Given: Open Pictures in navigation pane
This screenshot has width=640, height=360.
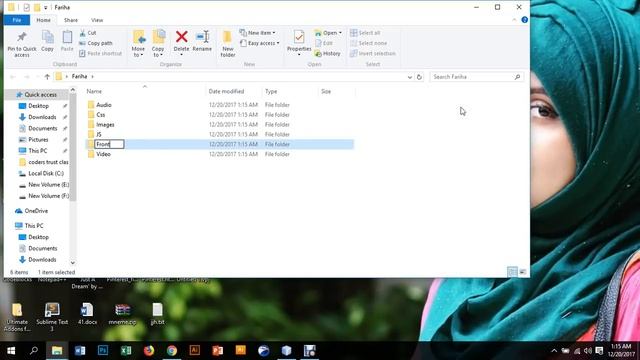Looking at the screenshot, I should coord(38,140).
